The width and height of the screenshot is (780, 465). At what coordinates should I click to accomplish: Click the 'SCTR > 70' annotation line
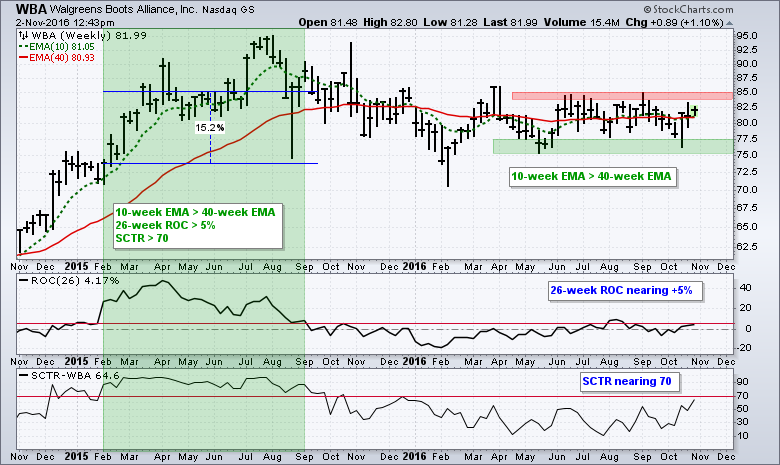(142, 238)
